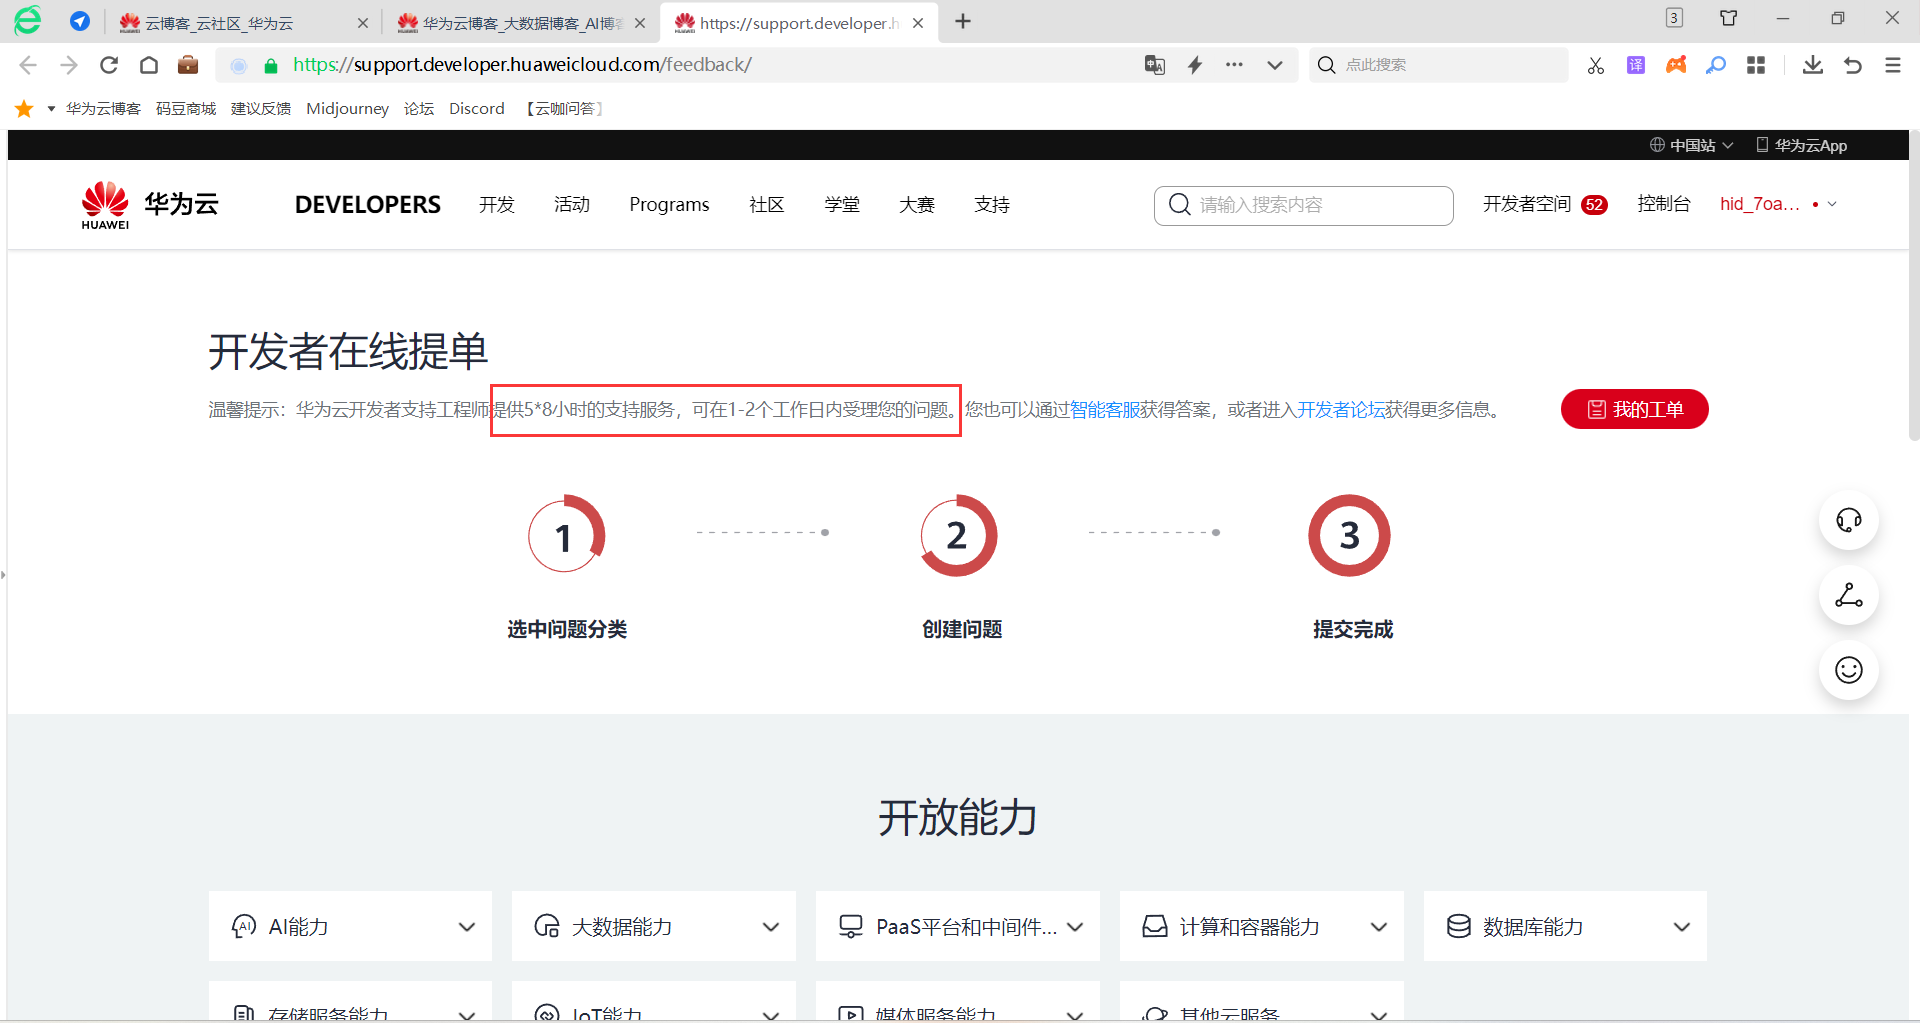
Task: Click the 华为云App link
Action: coord(1802,145)
